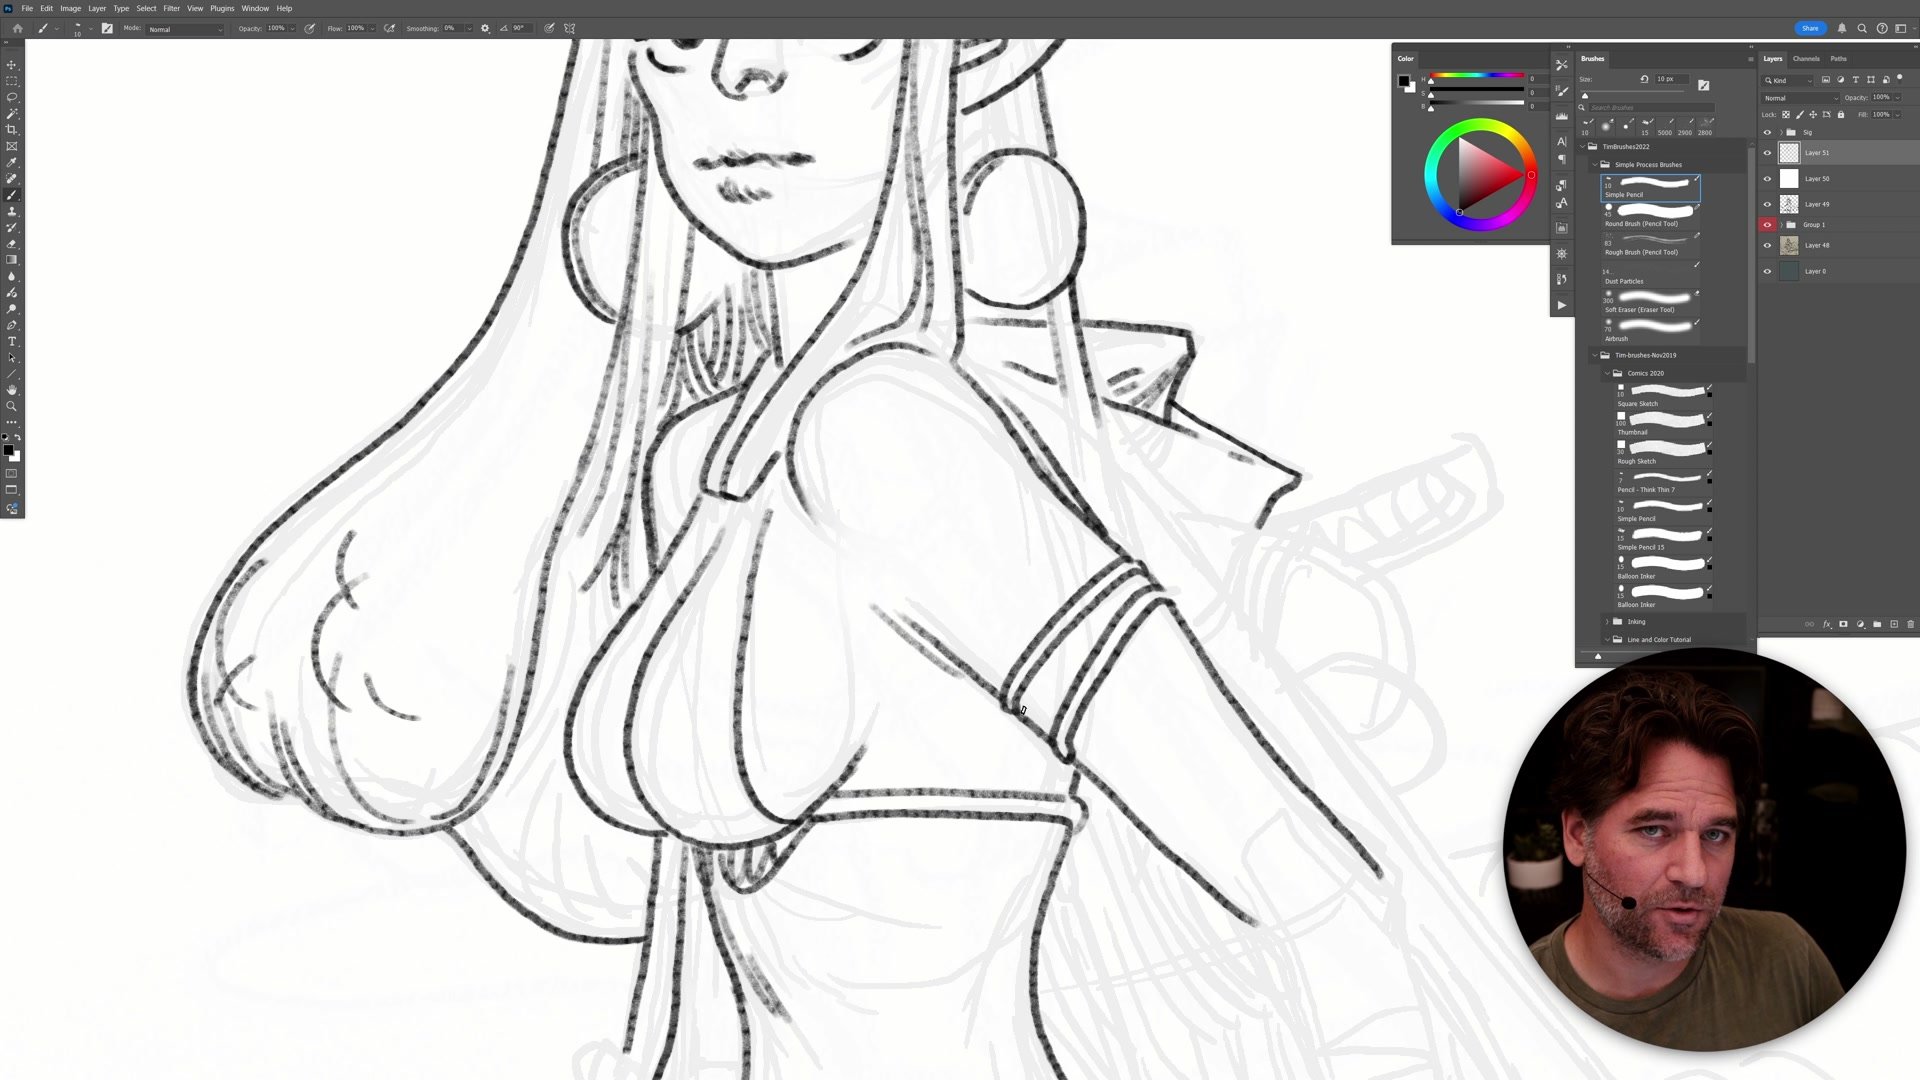This screenshot has width=1920, height=1080.
Task: Select the Eraser tool
Action: pyautogui.click(x=12, y=244)
